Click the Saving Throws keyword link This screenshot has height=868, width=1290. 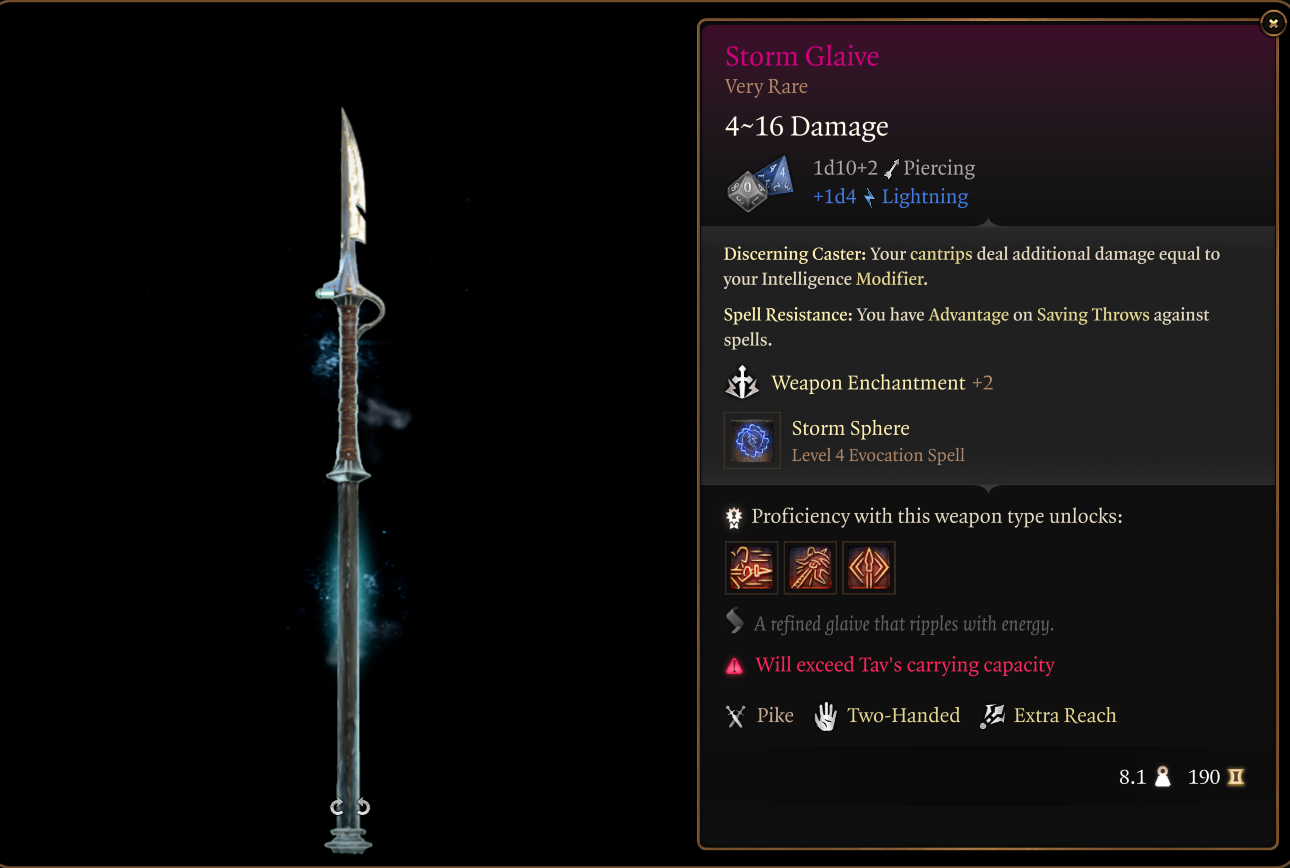1093,315
